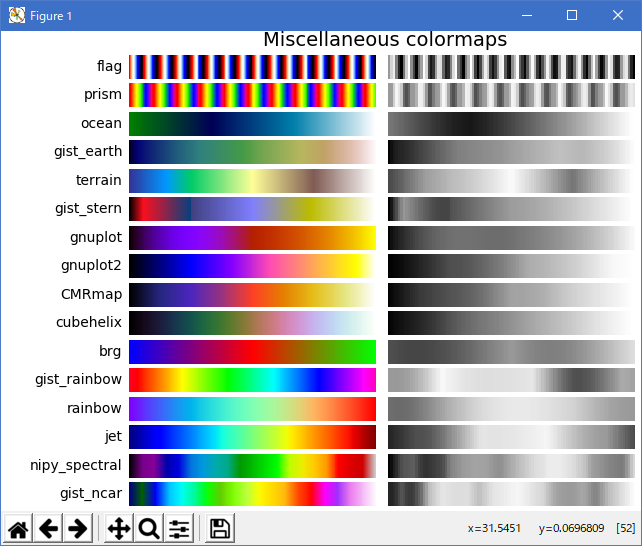This screenshot has height=546, width=642.
Task: Click the 'nipy_spectral' label
Action: point(76,465)
